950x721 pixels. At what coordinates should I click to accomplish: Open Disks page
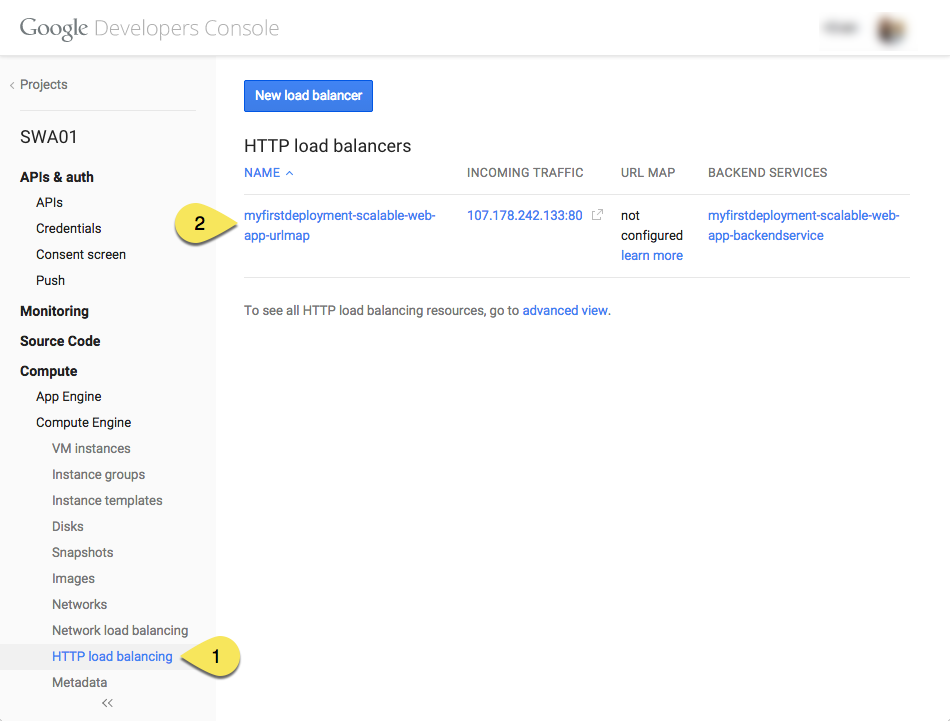(68, 527)
